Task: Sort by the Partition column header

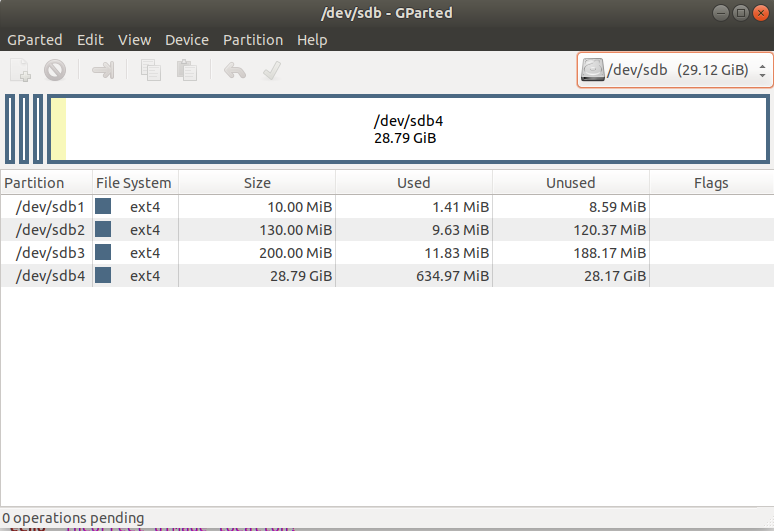Action: pyautogui.click(x=46, y=183)
